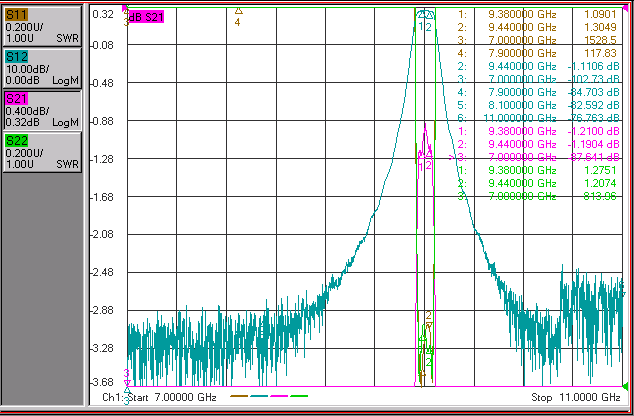Image resolution: width=634 pixels, height=416 pixels.
Task: Click the -0.88 Y-axis label
Action: pyautogui.click(x=101, y=121)
